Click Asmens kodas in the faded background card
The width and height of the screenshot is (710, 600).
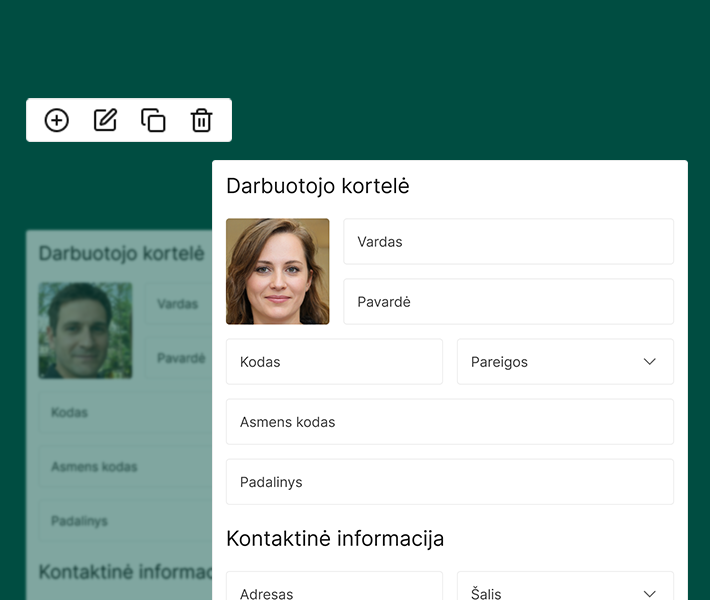click(x=120, y=467)
